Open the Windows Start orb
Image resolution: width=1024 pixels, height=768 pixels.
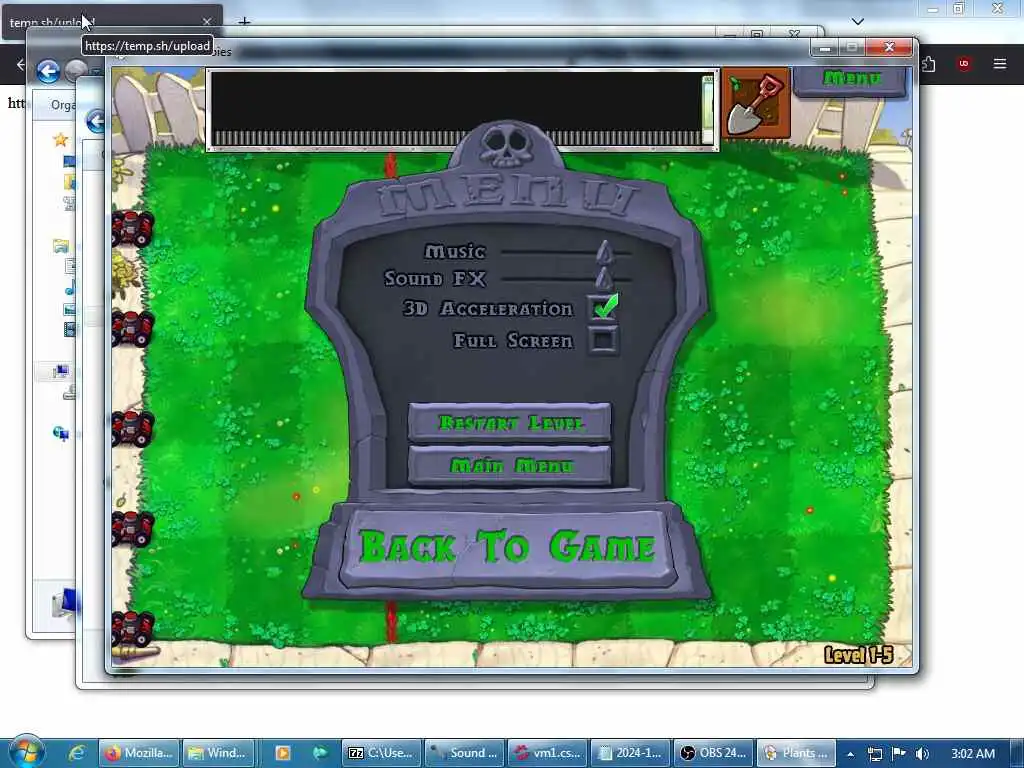pos(25,752)
